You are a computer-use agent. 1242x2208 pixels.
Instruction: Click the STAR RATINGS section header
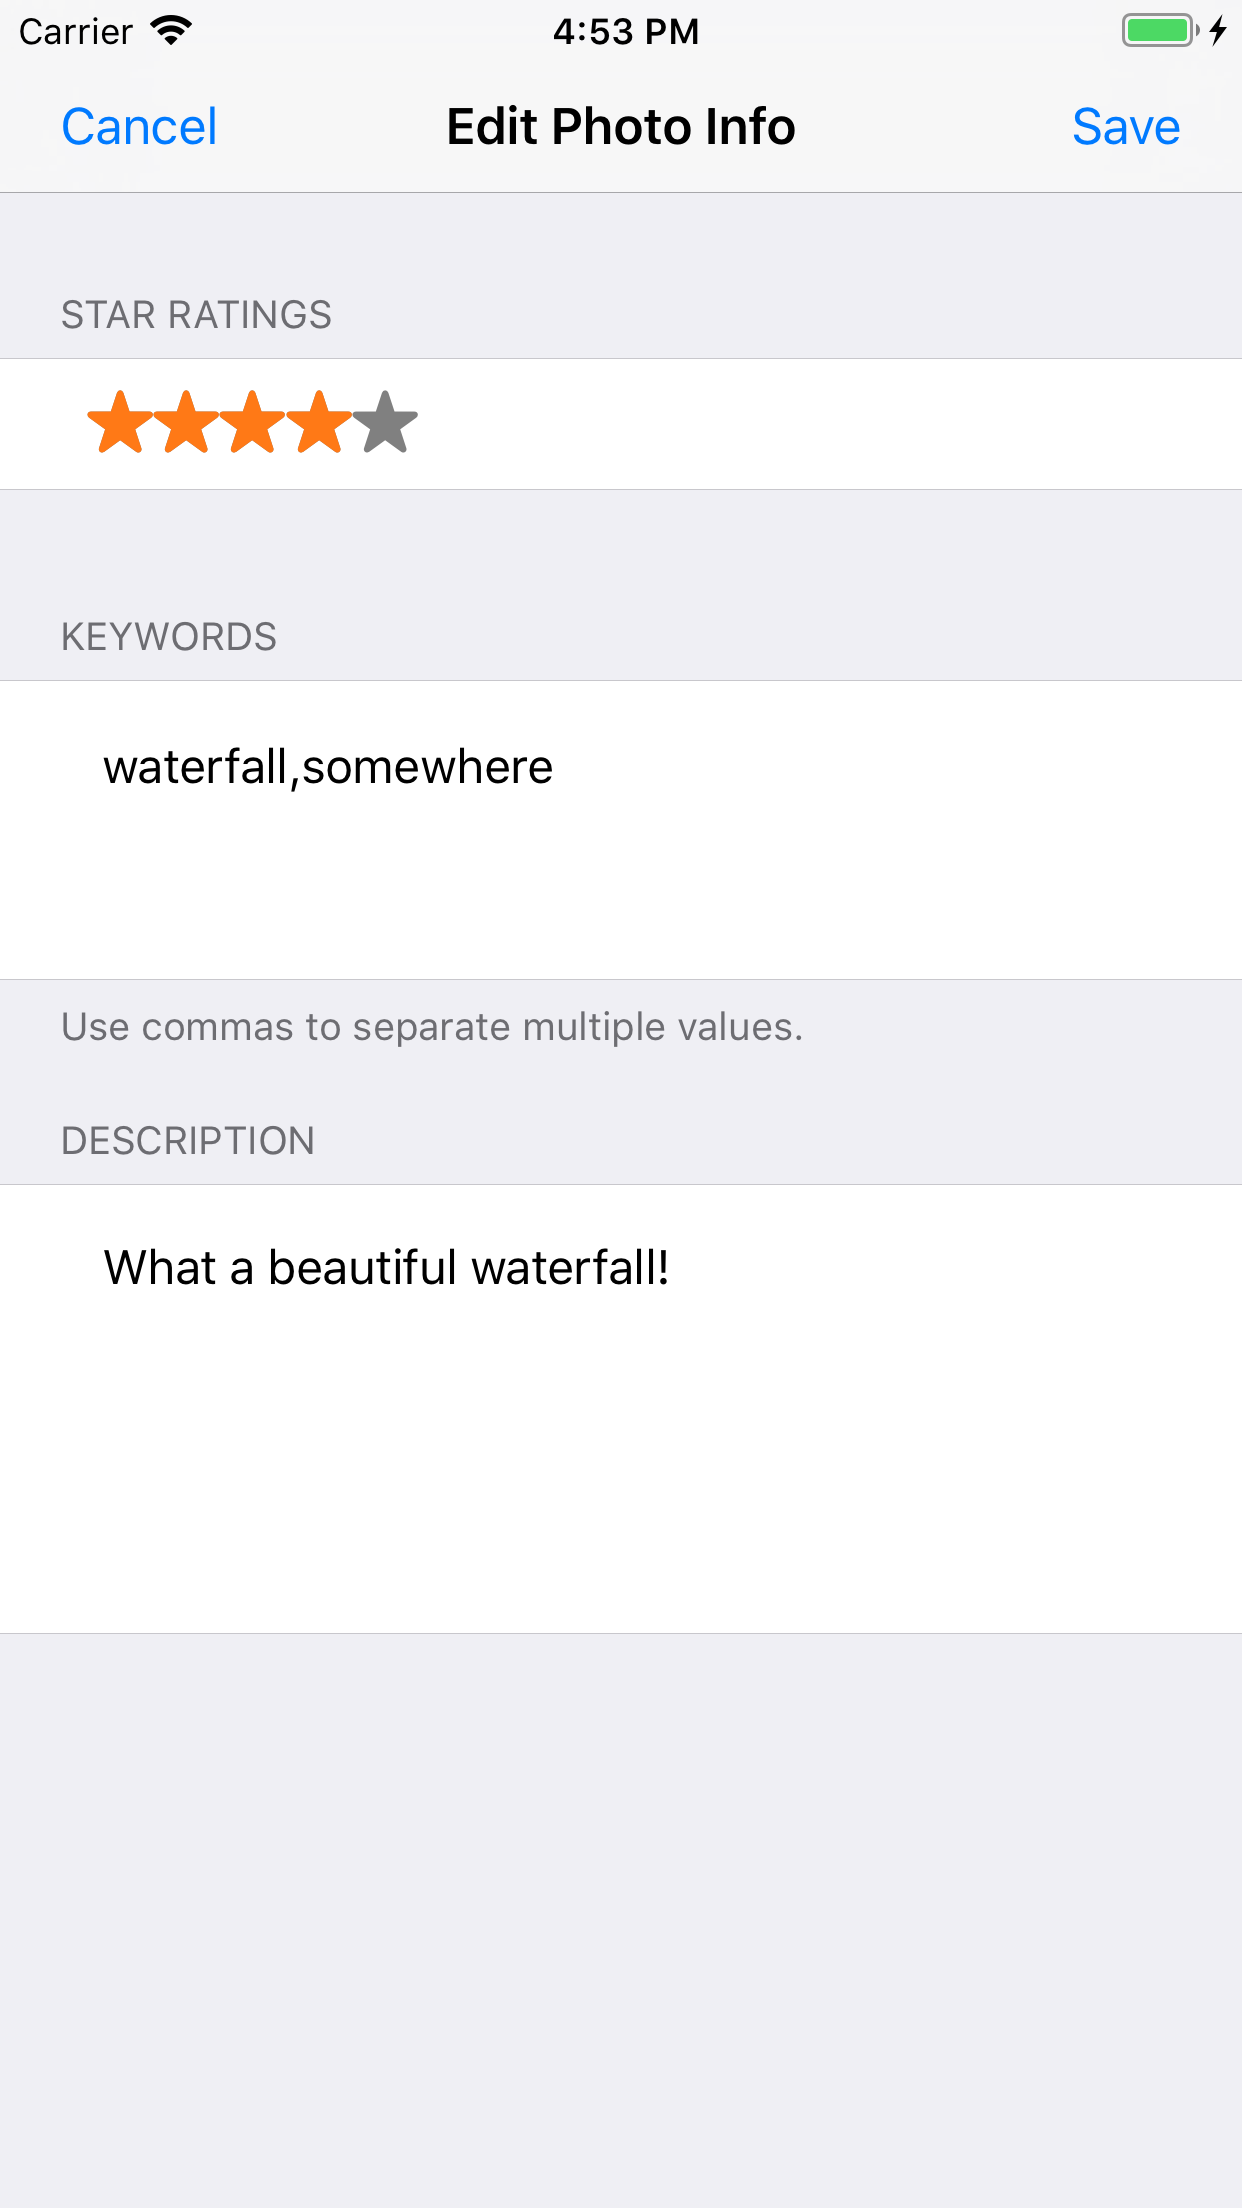click(196, 315)
